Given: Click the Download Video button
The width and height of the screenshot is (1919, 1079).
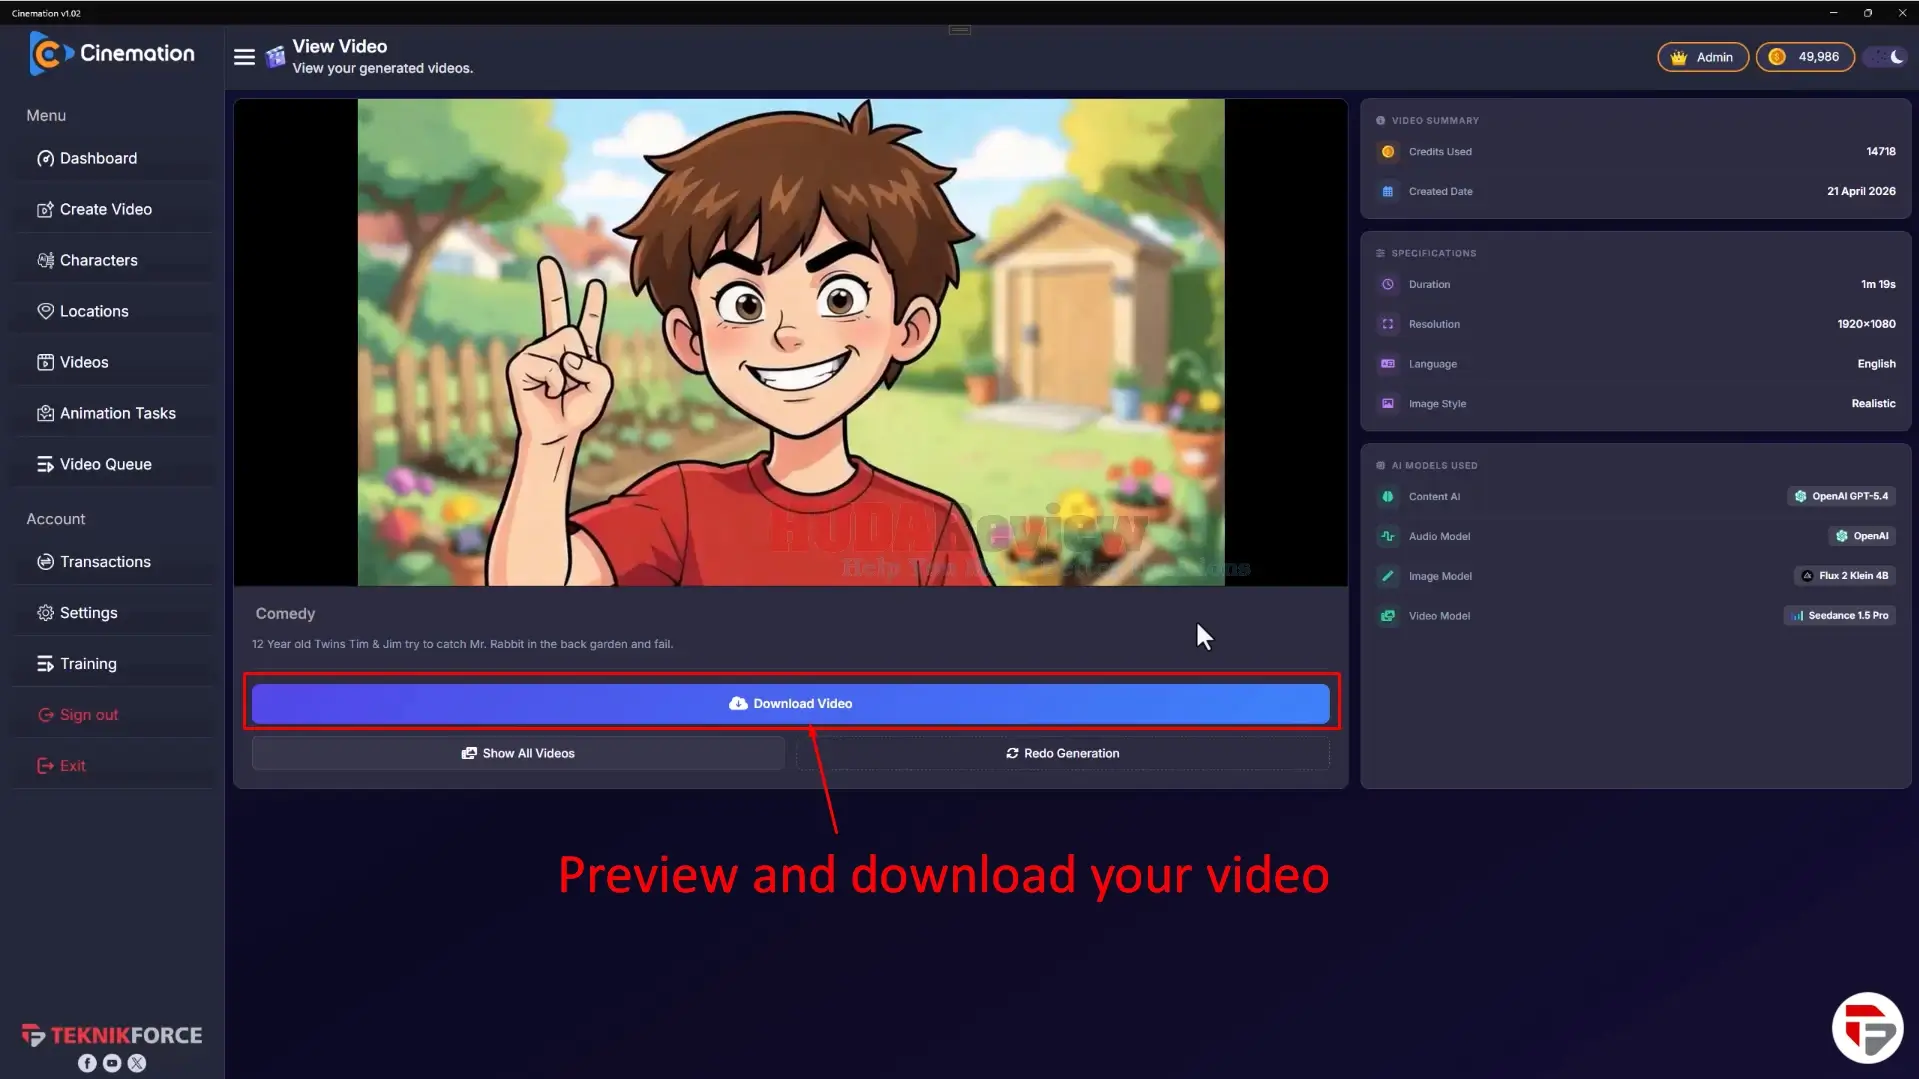Looking at the screenshot, I should point(790,703).
